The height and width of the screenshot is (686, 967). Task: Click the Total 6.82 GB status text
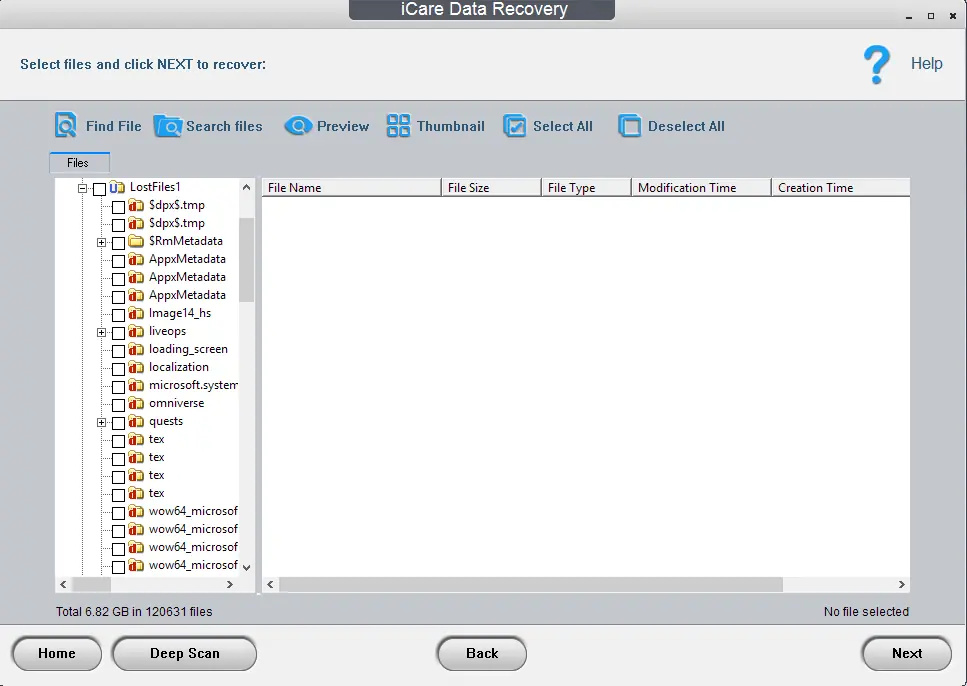click(134, 611)
